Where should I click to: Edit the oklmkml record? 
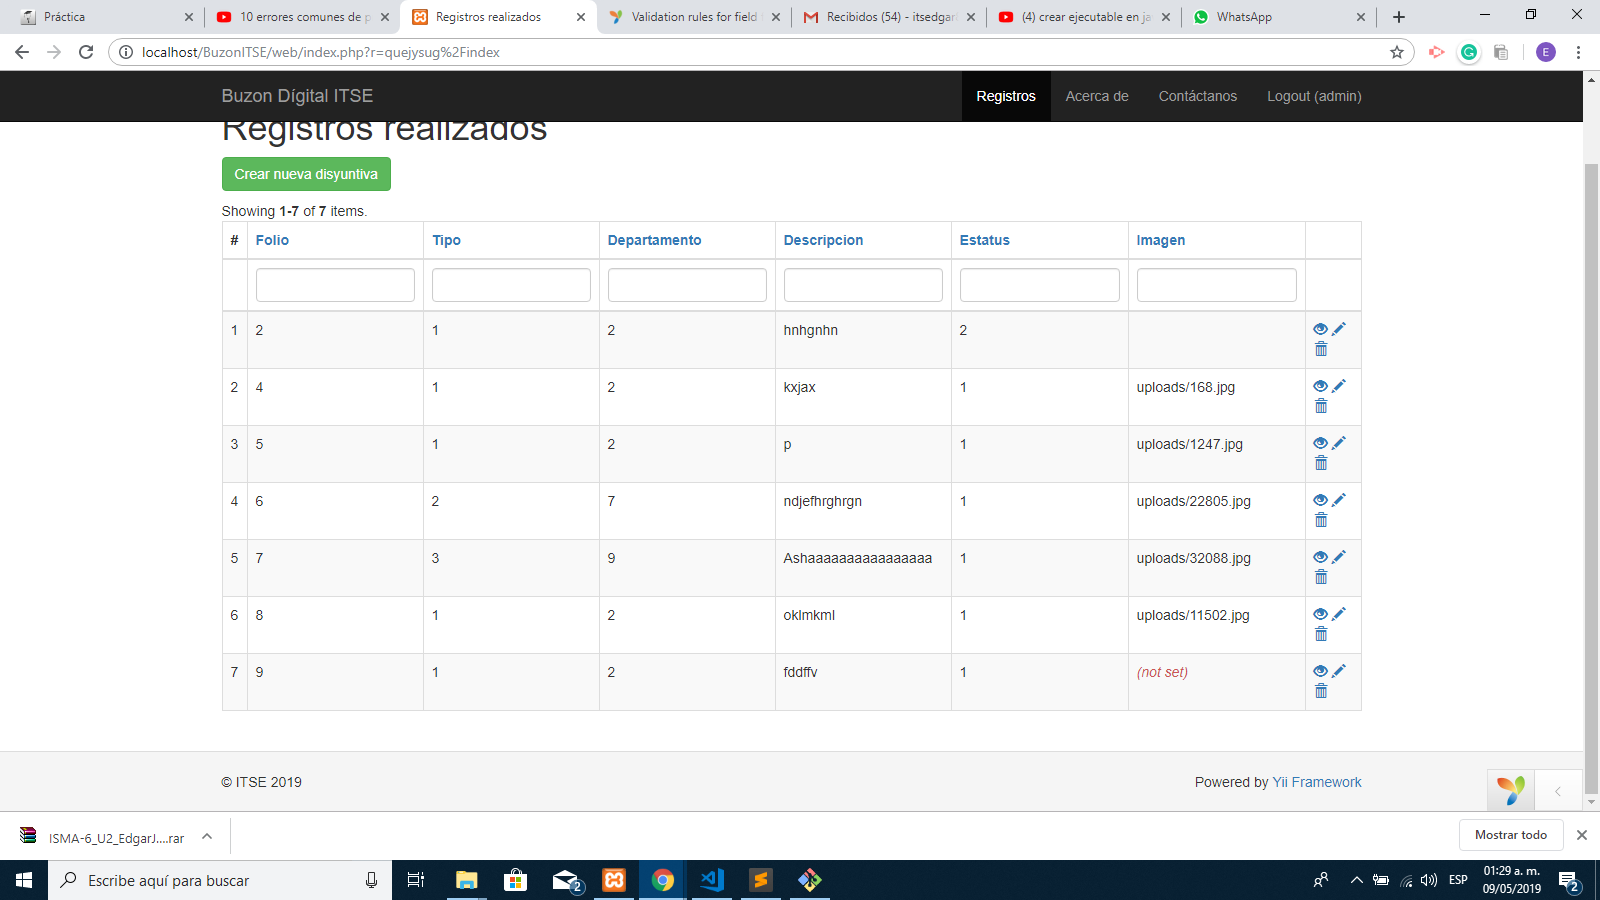coord(1339,614)
